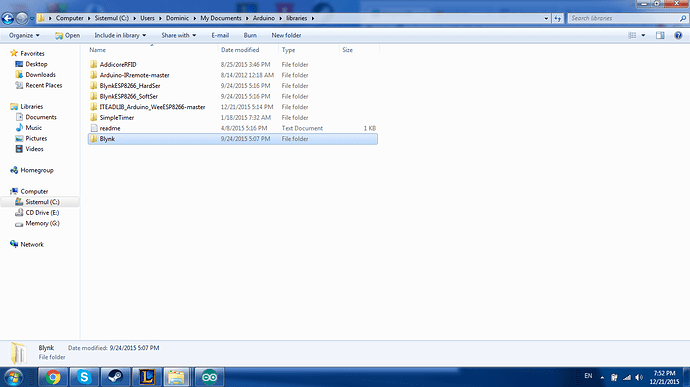Viewport: 690px width, 387px height.
Task: Click the E-mail toolbar button
Action: pyautogui.click(x=220, y=35)
